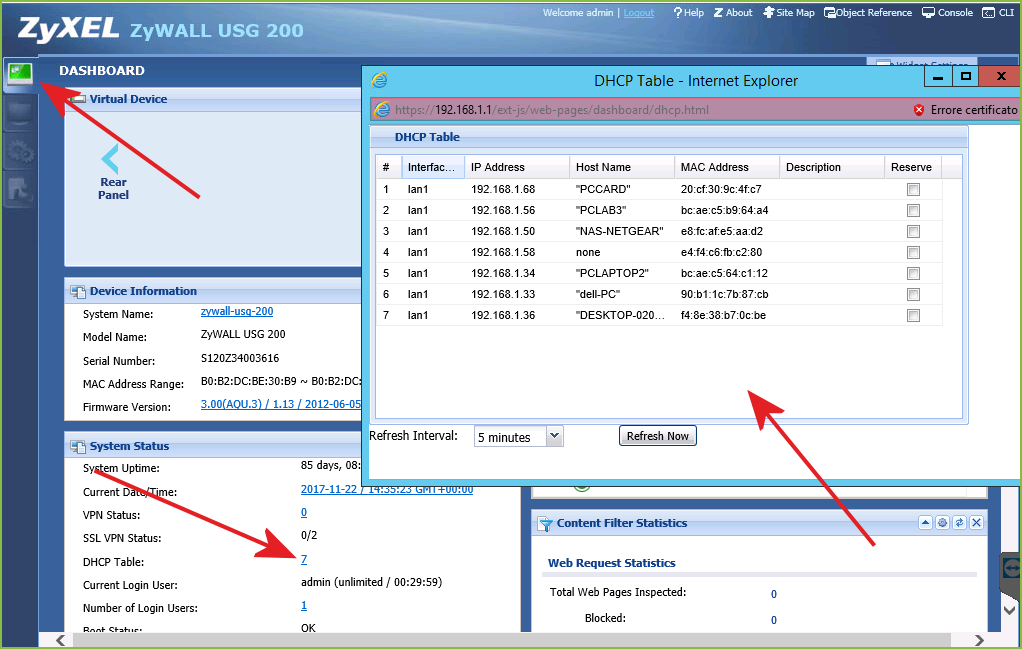Refresh the Content Filter Statistics widget
This screenshot has width=1022, height=649.
(959, 523)
